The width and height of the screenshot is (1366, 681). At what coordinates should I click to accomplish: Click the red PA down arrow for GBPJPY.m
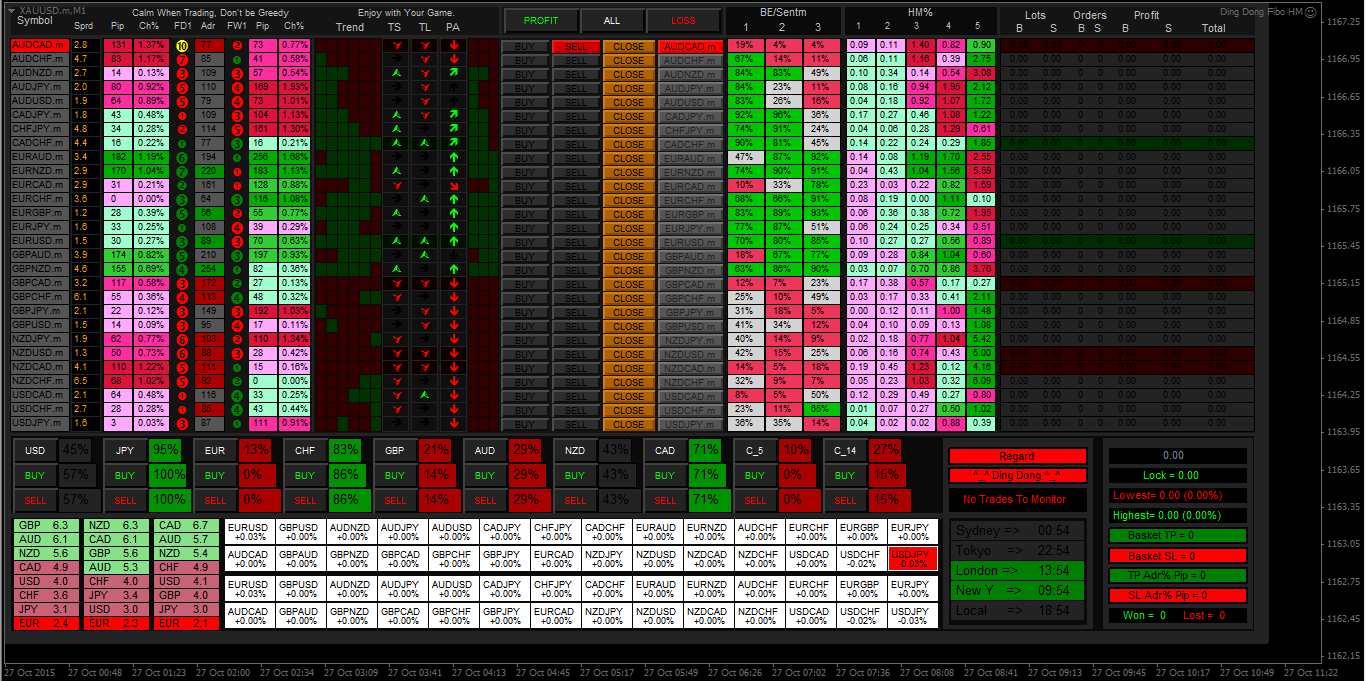[453, 311]
